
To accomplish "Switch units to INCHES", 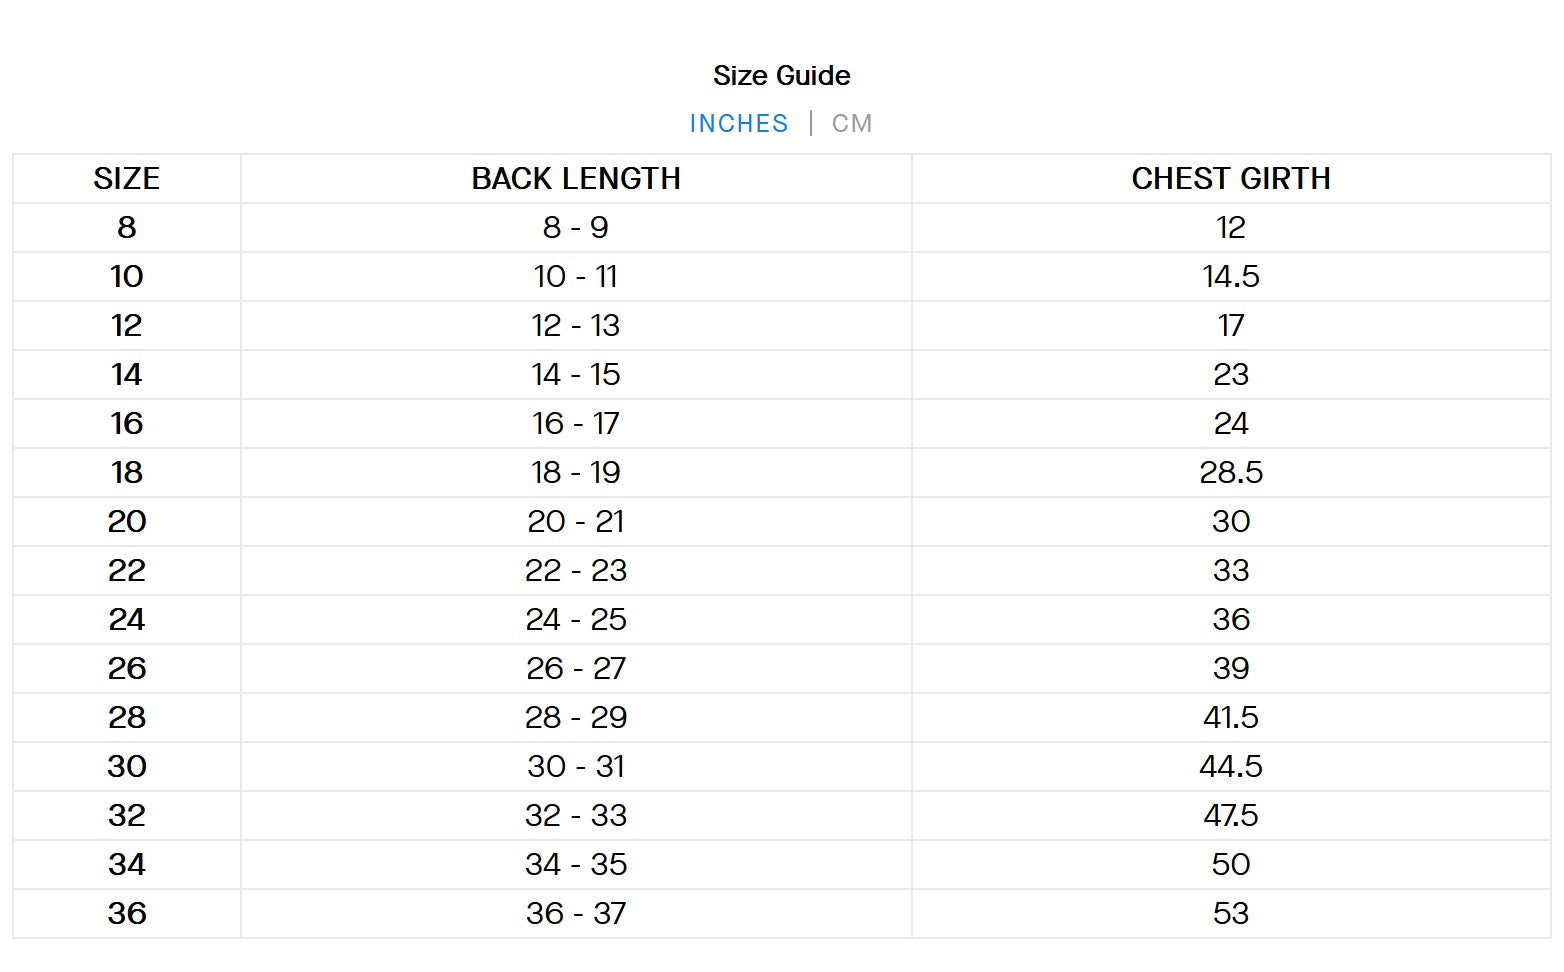I will pyautogui.click(x=738, y=123).
